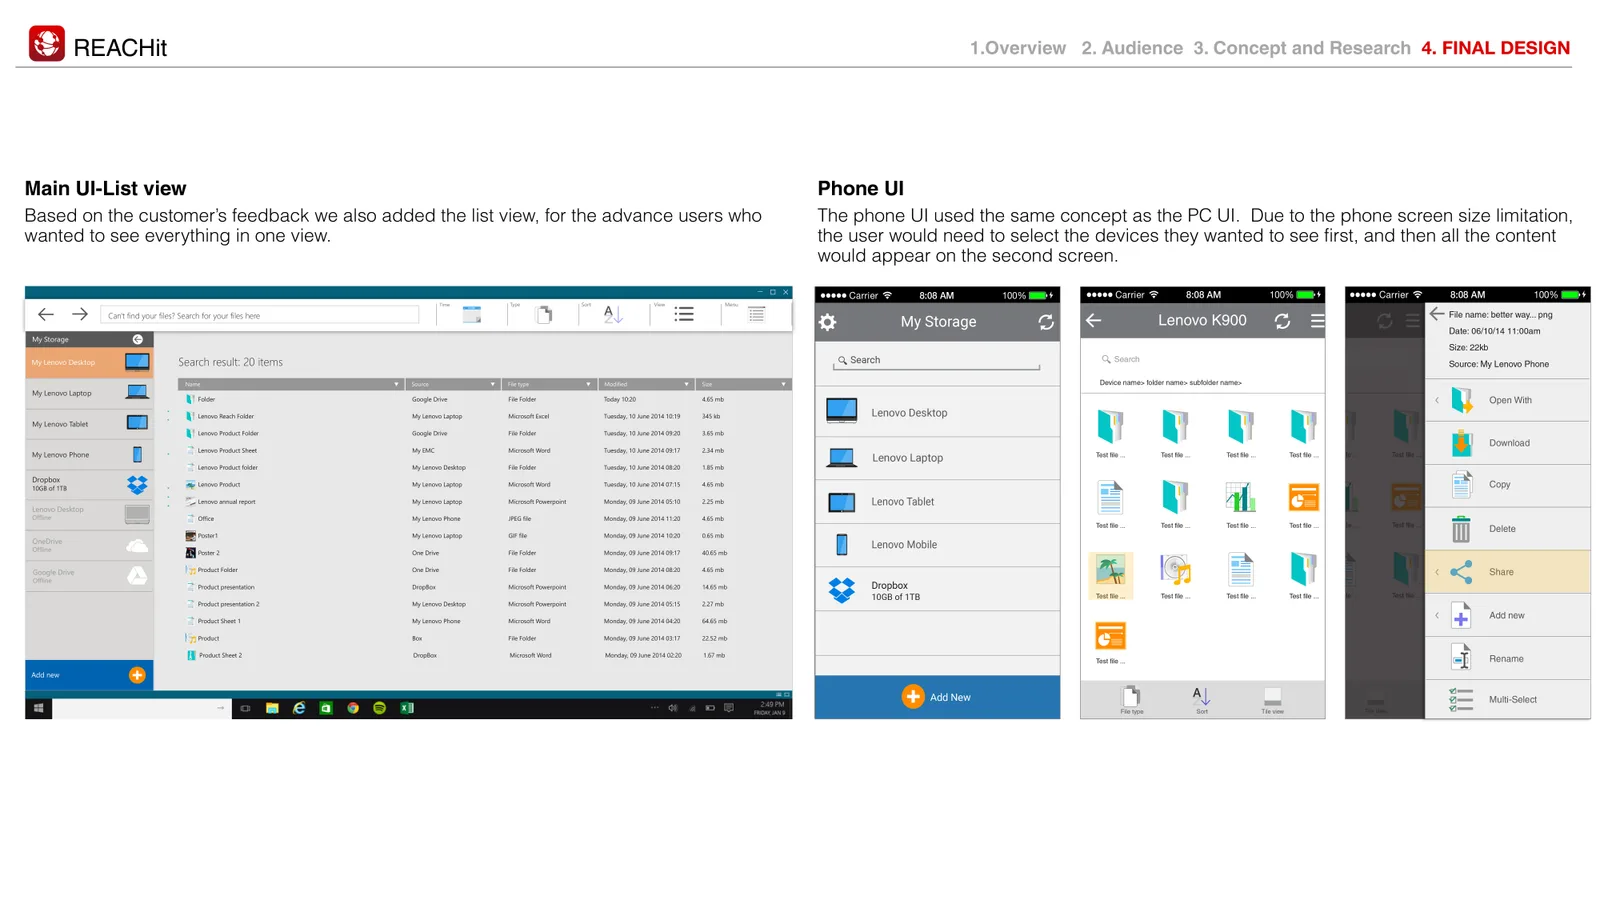Screen dimensions: 1600x900
Task: Go to the 1.Overview section tab
Action: (1018, 48)
